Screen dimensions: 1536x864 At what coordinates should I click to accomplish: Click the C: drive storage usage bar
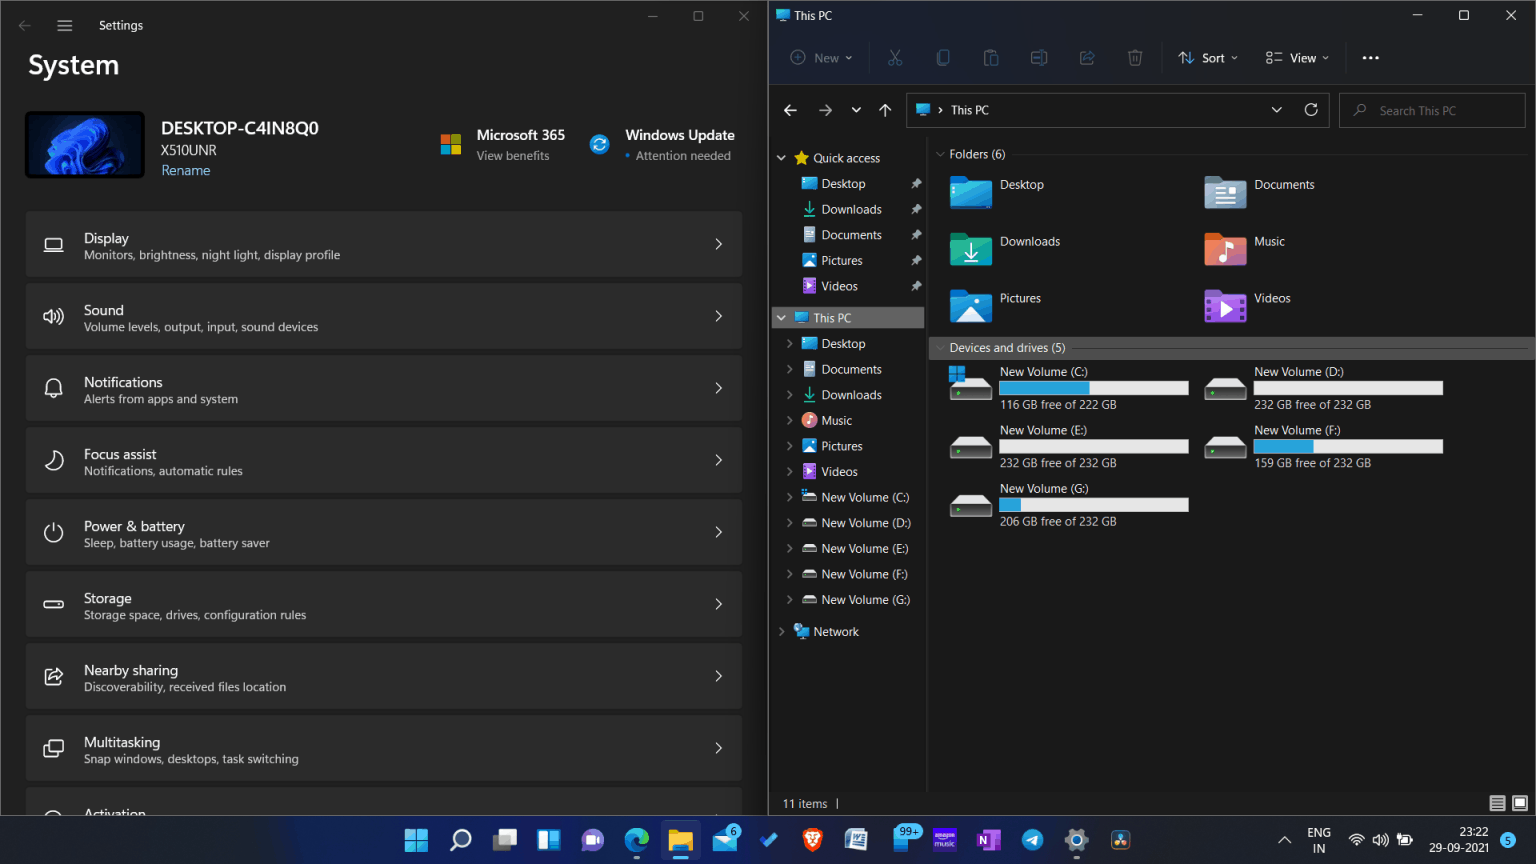pos(1093,387)
